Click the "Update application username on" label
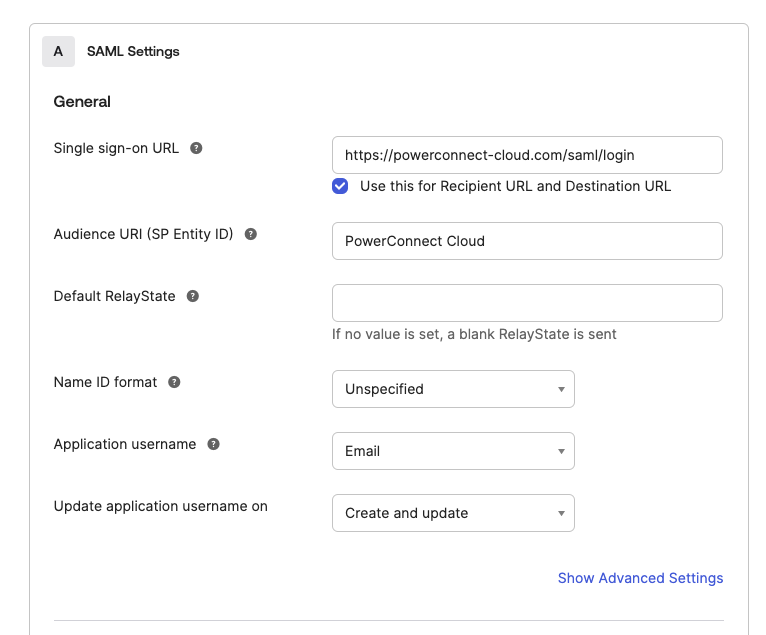The height and width of the screenshot is (635, 766). tap(160, 506)
